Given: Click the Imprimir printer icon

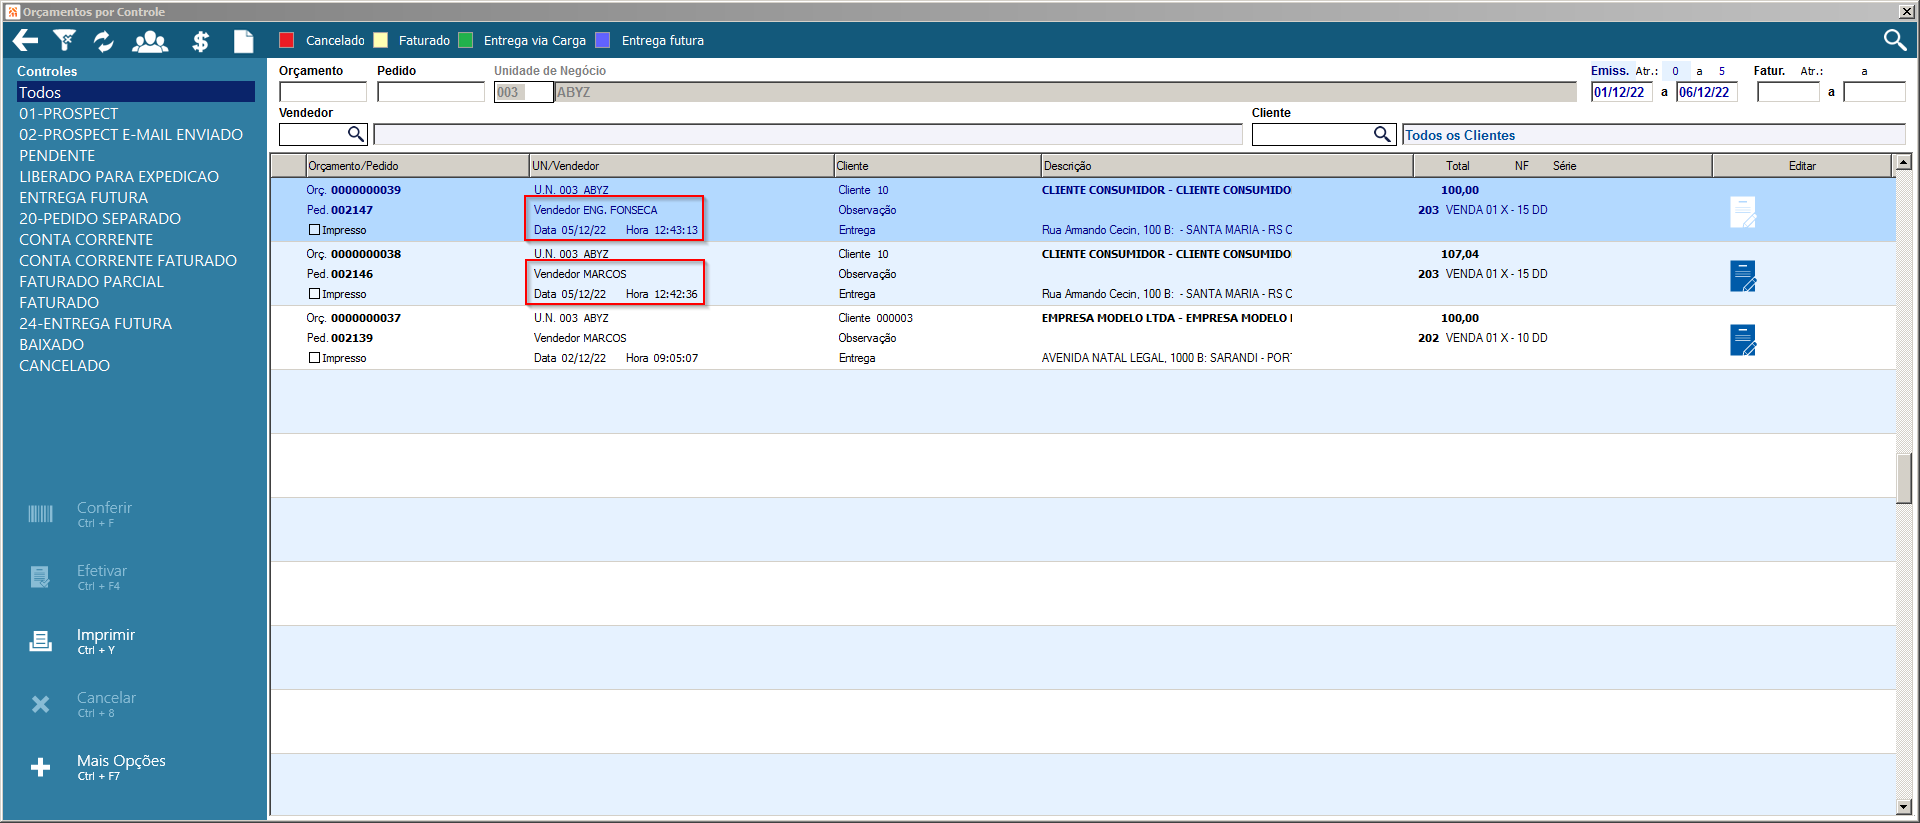Looking at the screenshot, I should coord(40,641).
